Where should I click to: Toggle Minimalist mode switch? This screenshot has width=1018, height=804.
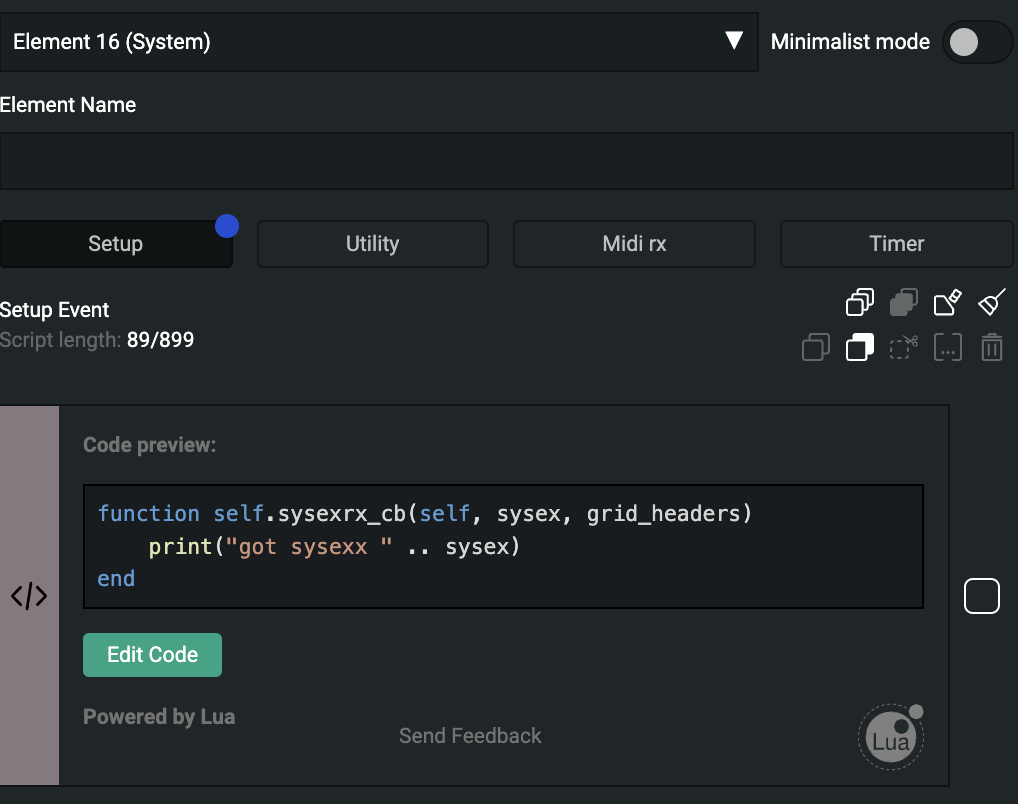coord(977,42)
